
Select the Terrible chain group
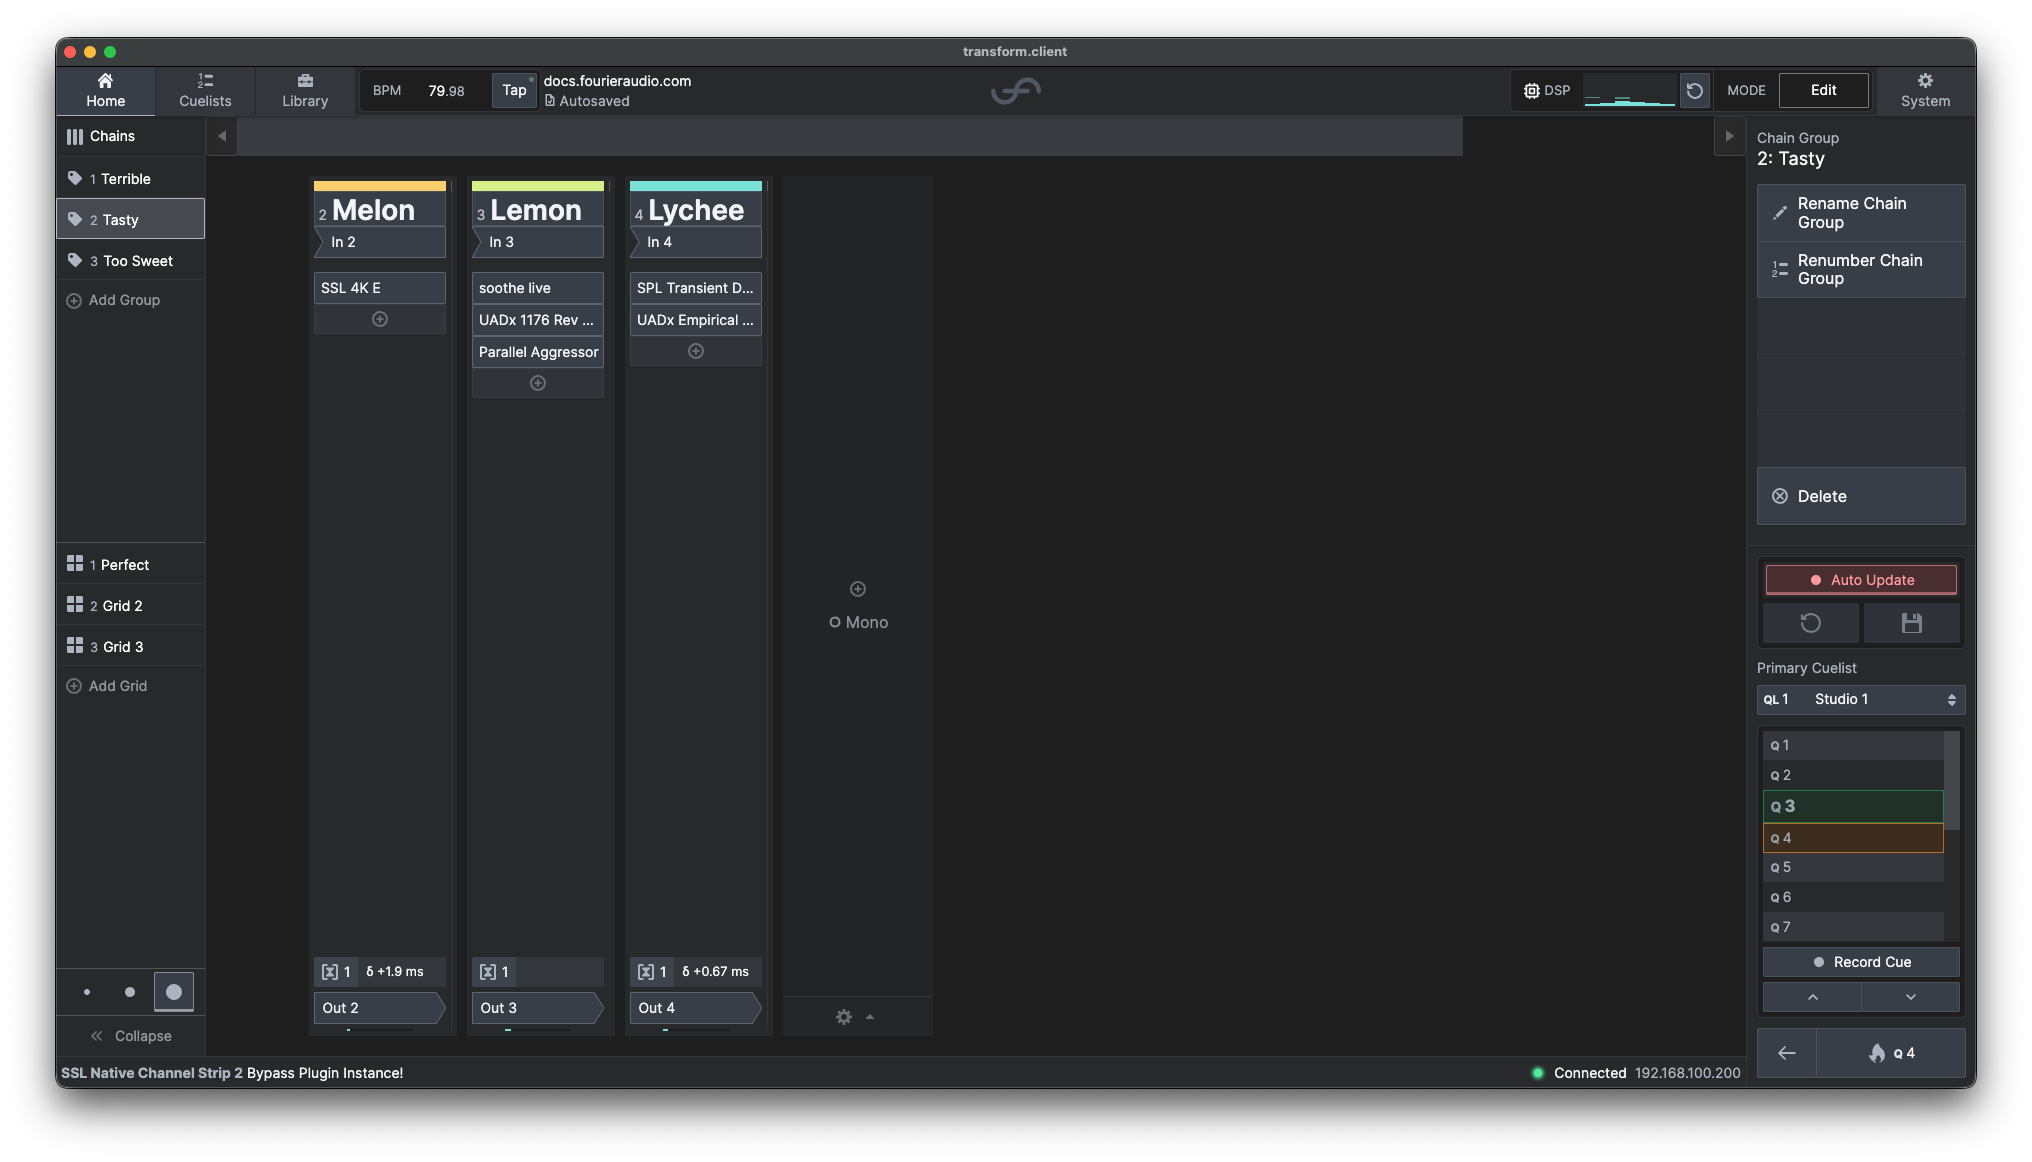pos(130,179)
